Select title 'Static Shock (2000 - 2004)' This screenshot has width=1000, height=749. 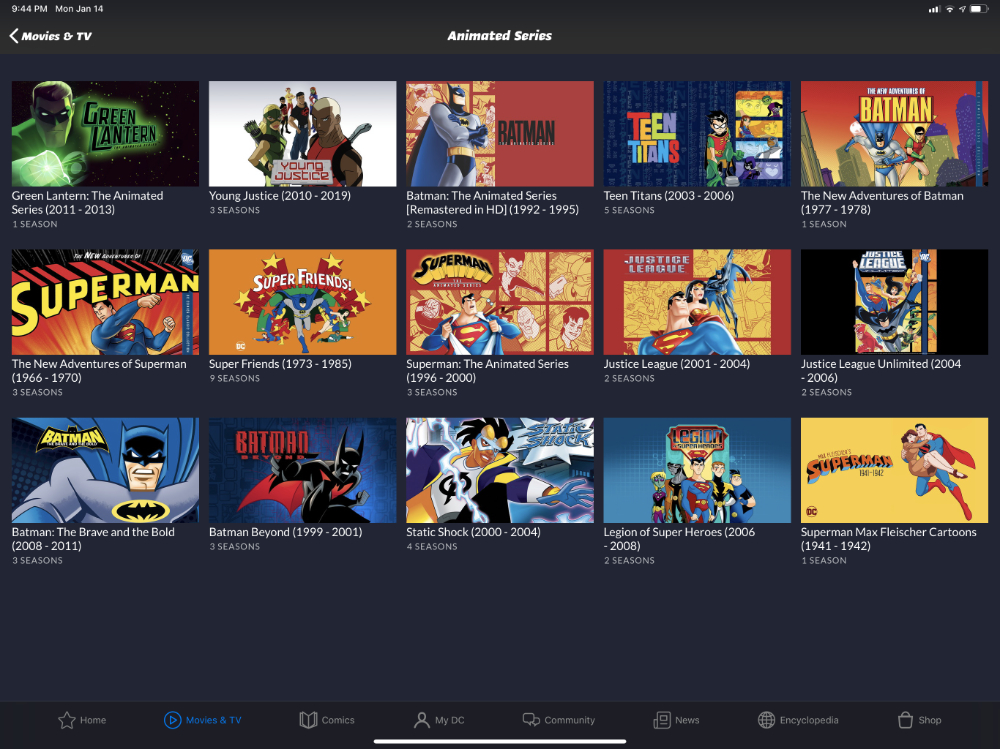(x=473, y=532)
